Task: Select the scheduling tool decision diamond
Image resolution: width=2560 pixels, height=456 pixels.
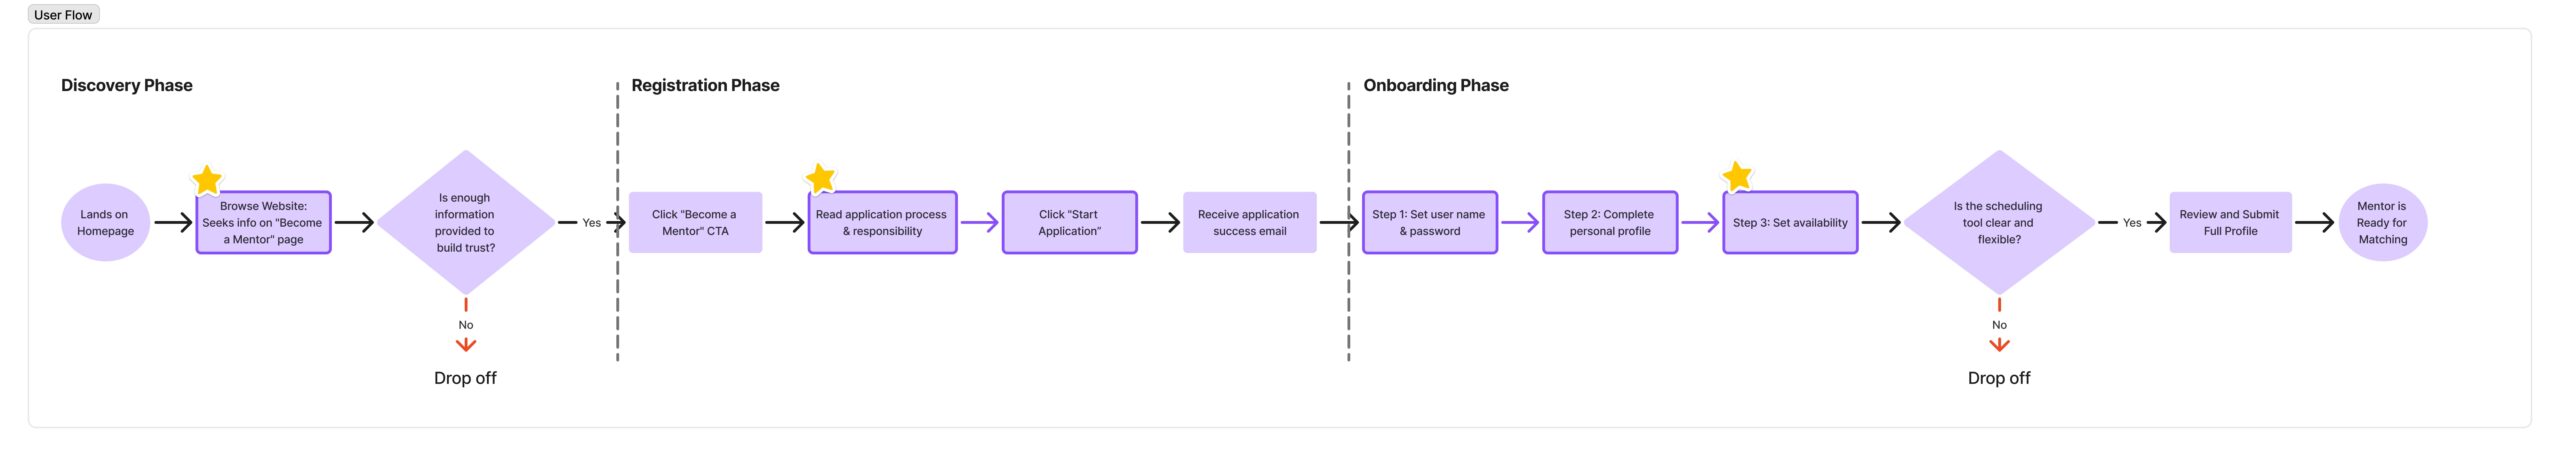Action: click(x=1998, y=222)
